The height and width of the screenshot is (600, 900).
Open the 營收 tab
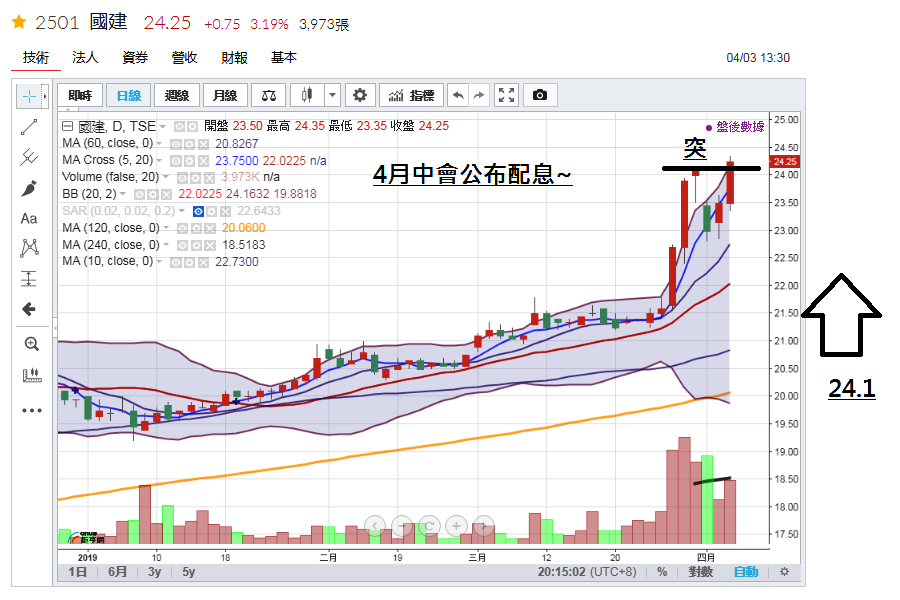point(184,57)
